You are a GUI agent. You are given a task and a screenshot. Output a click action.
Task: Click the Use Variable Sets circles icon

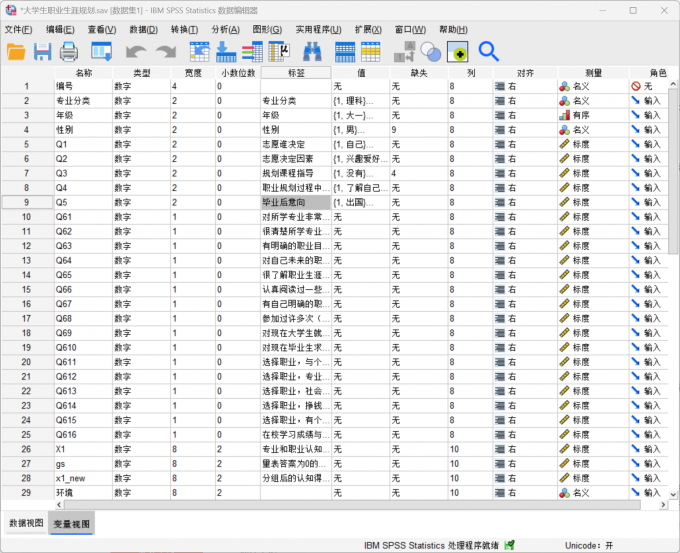431,51
